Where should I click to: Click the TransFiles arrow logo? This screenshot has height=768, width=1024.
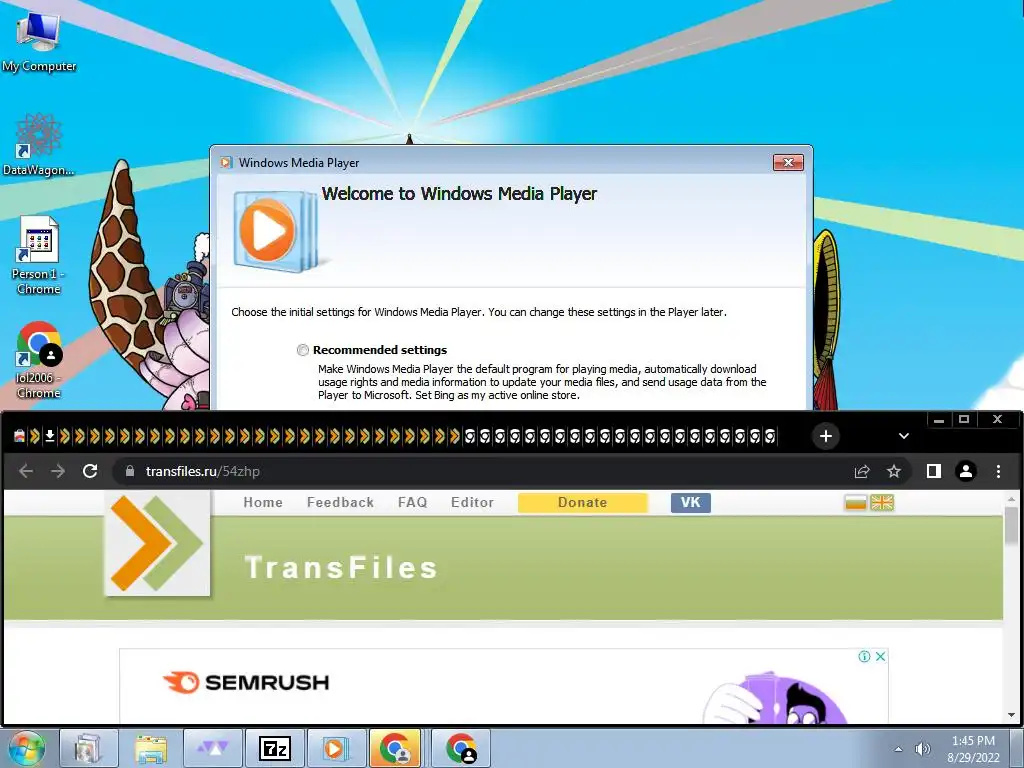(x=157, y=543)
